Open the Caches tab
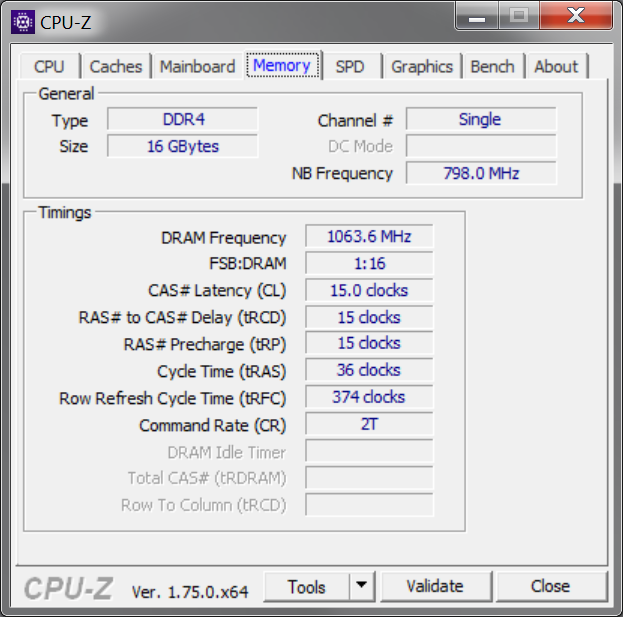The width and height of the screenshot is (623, 617). pyautogui.click(x=116, y=66)
